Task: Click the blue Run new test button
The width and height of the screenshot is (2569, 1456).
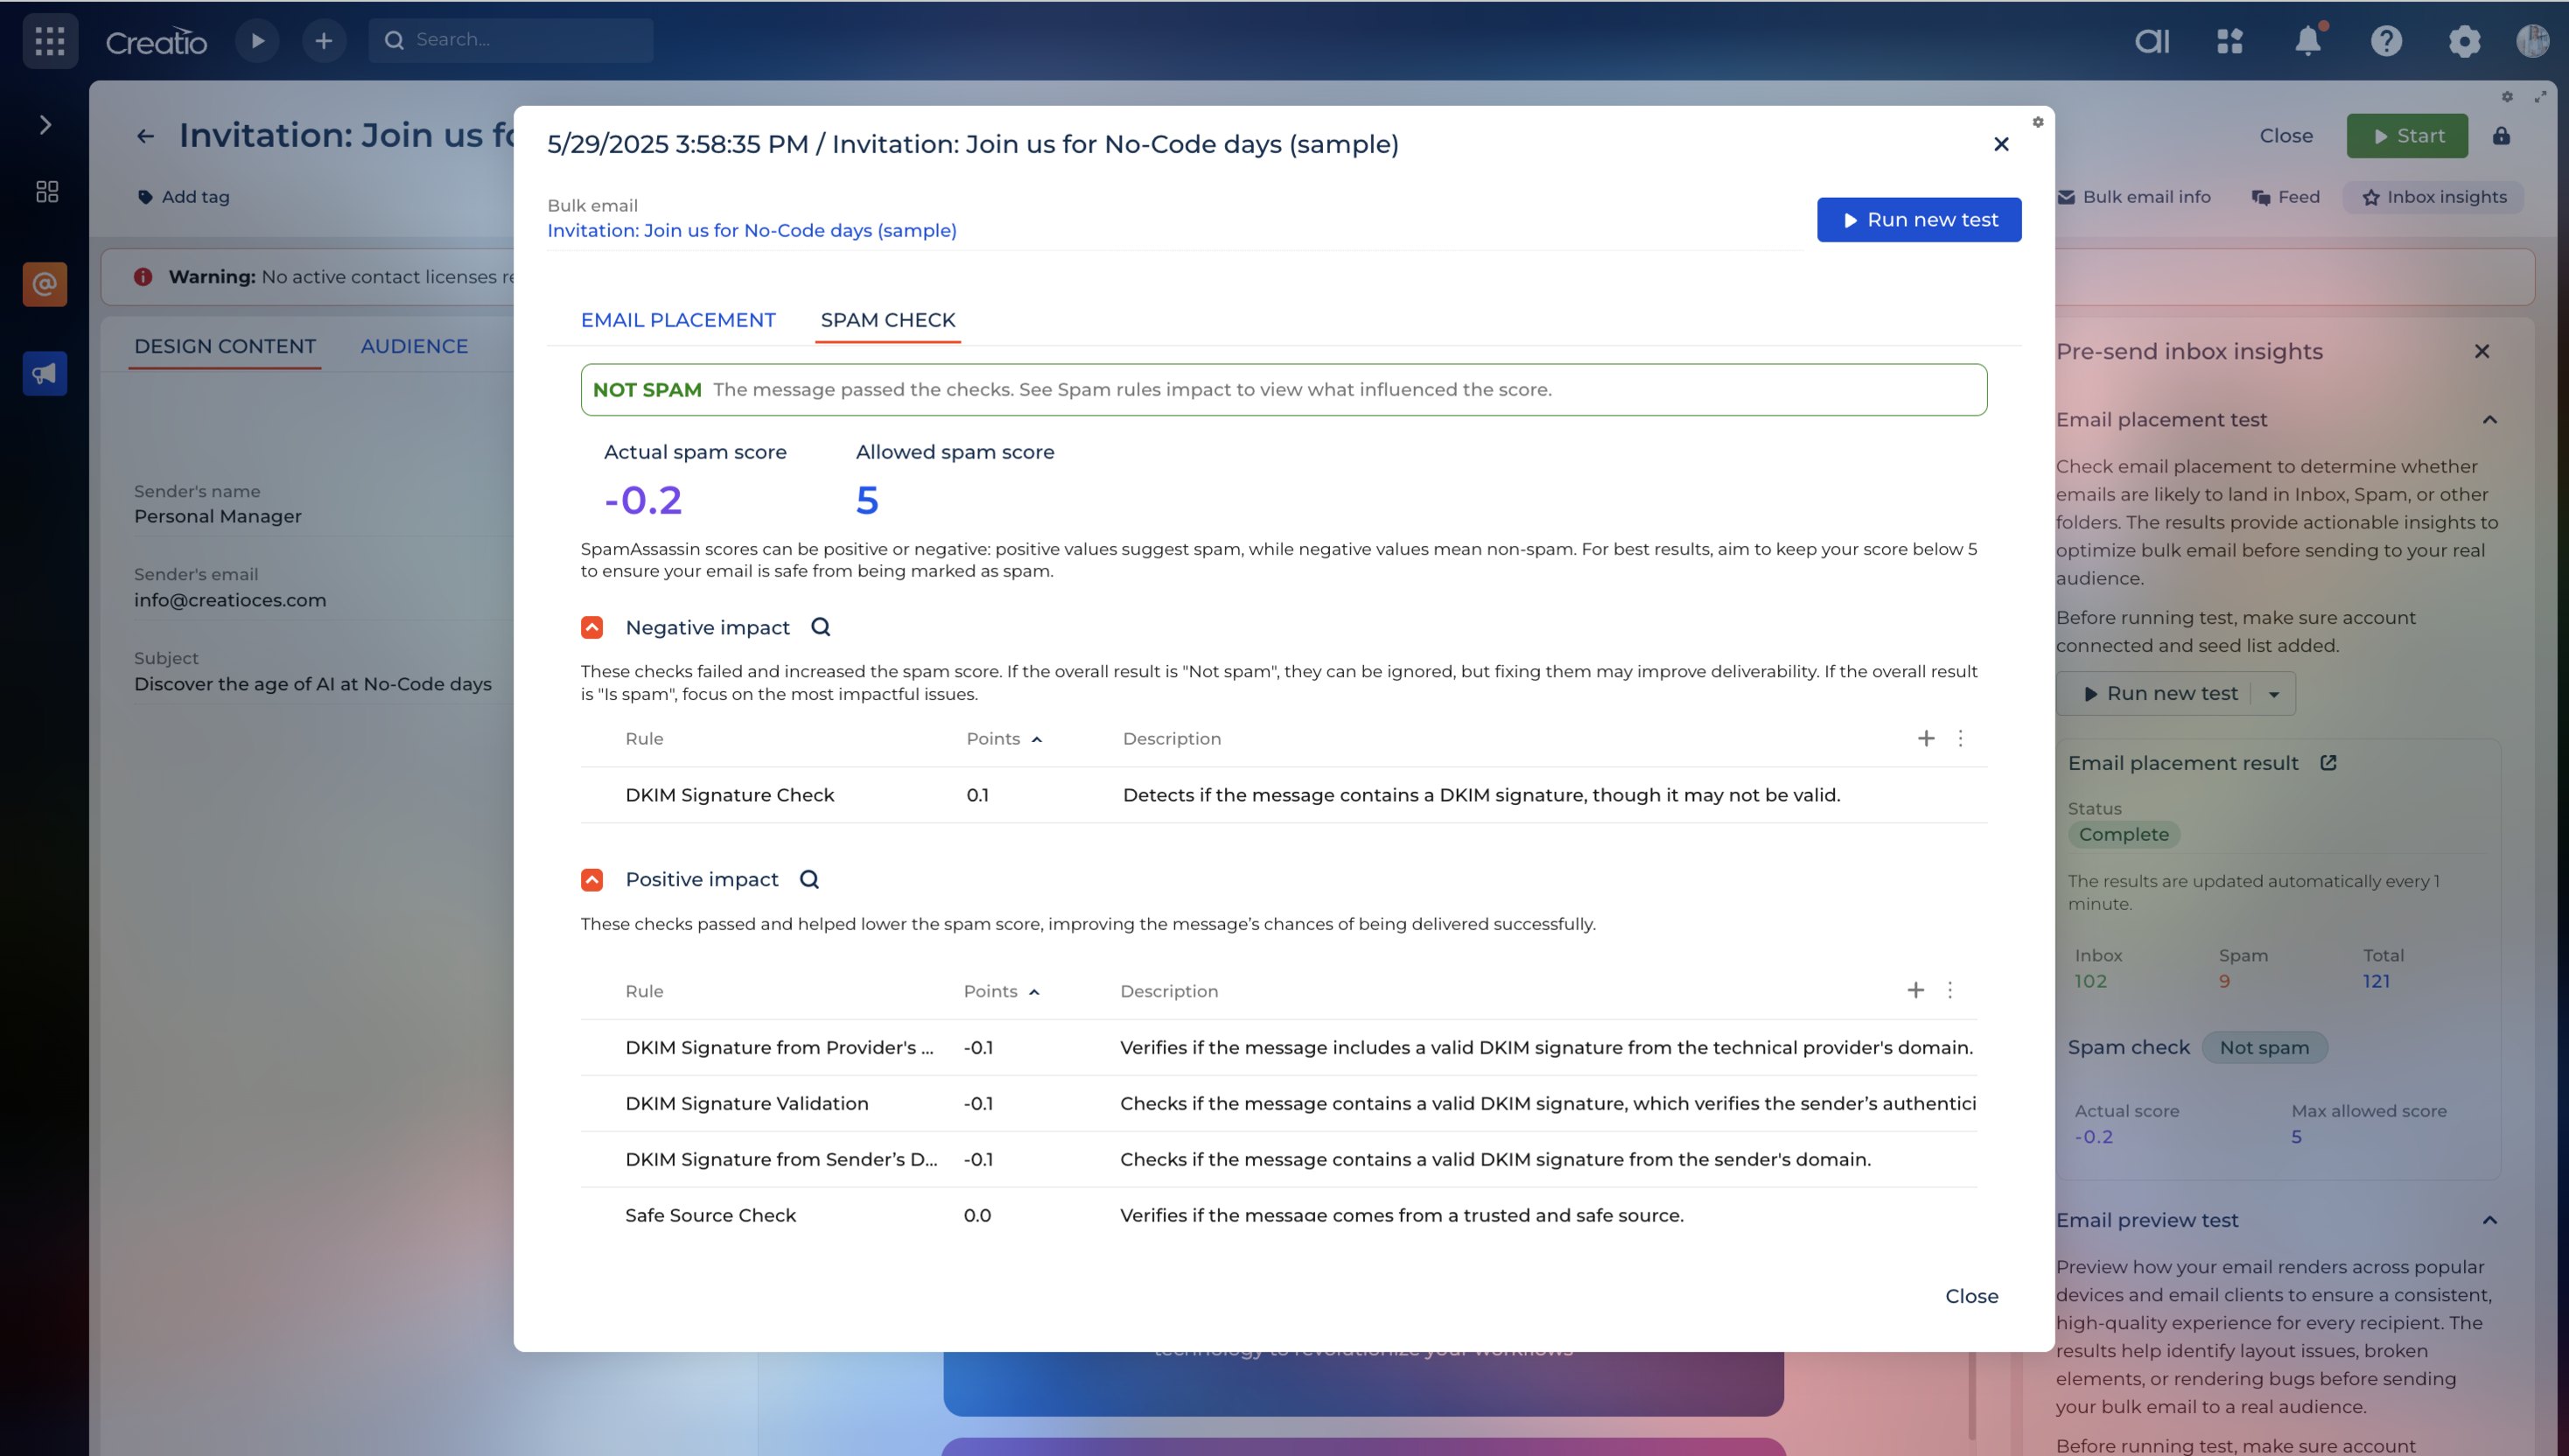Action: coord(1918,220)
